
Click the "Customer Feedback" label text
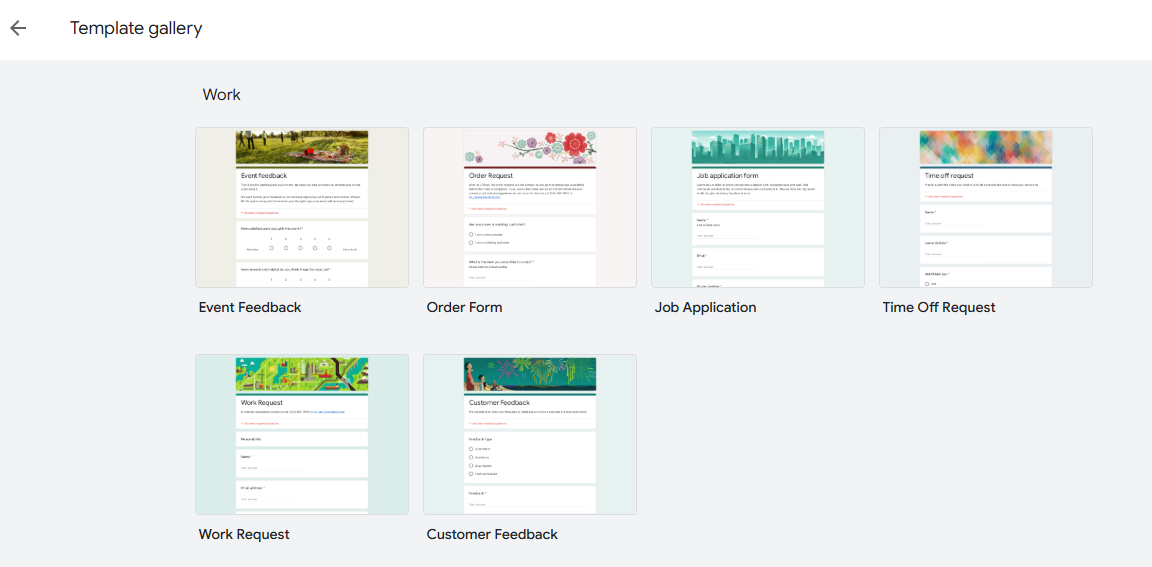coord(492,534)
